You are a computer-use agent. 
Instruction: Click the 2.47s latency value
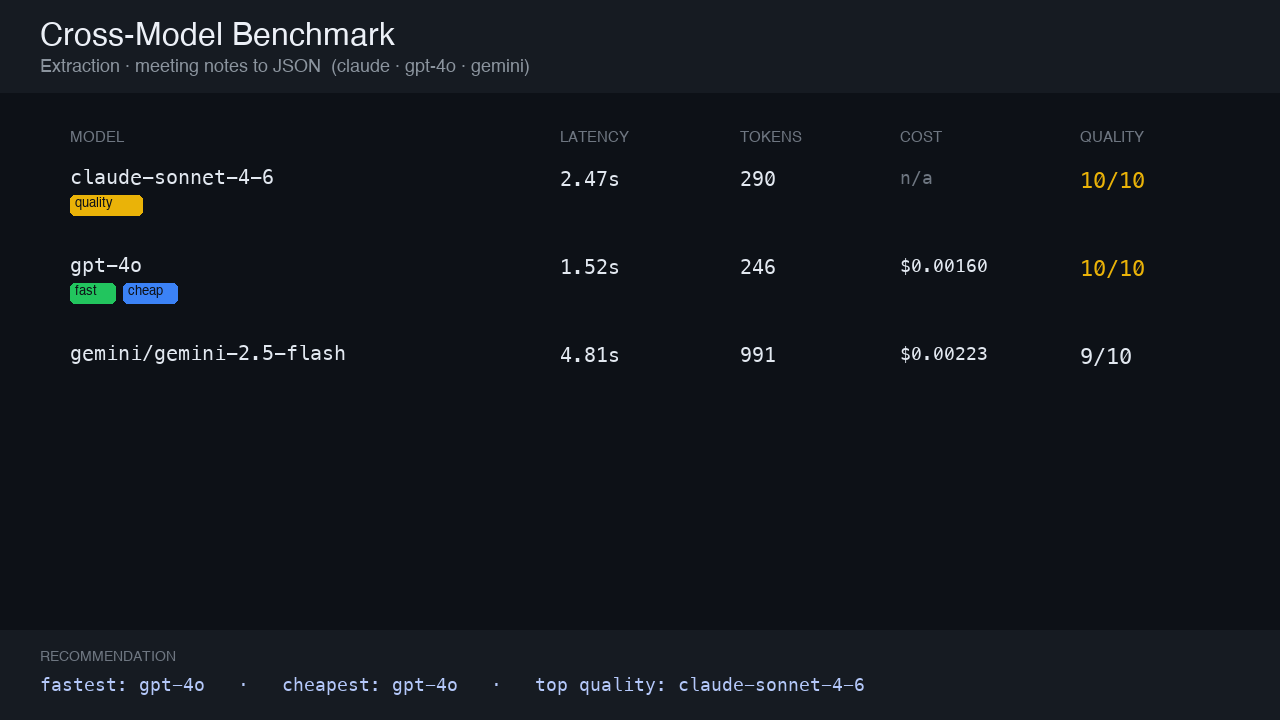click(590, 179)
